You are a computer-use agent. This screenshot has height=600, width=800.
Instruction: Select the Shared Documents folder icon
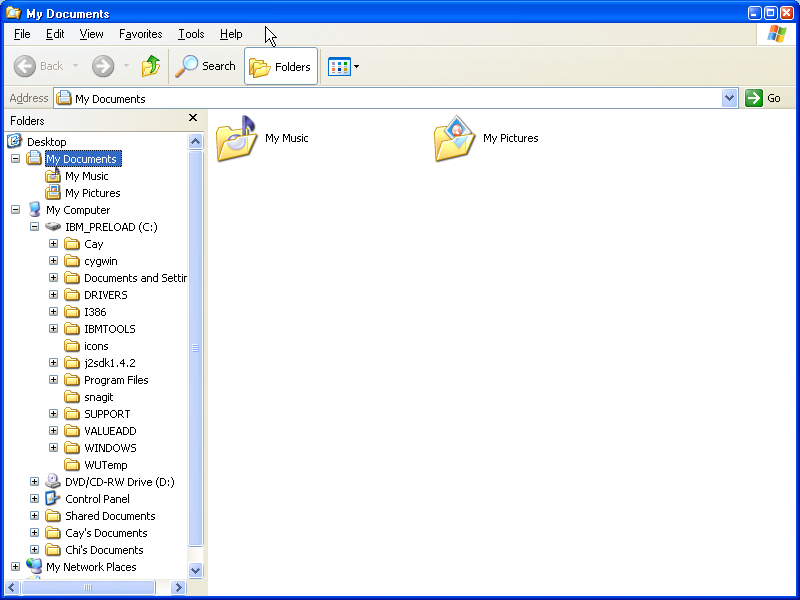53,516
